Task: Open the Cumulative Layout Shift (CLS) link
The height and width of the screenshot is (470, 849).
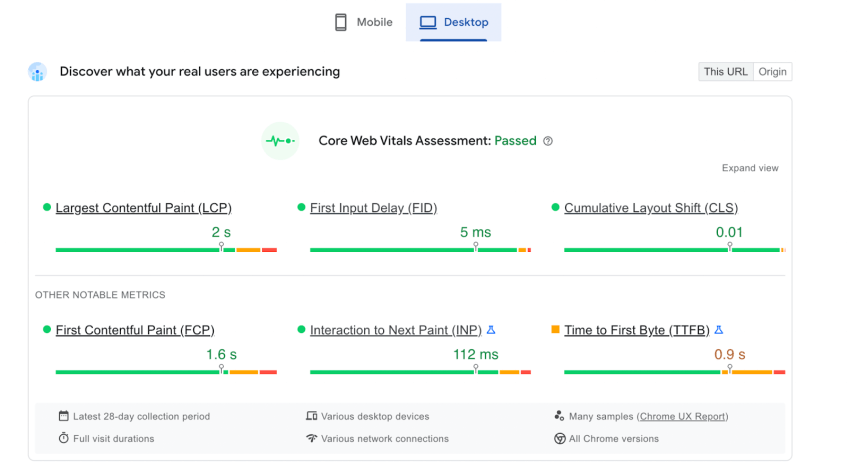Action: coord(651,208)
